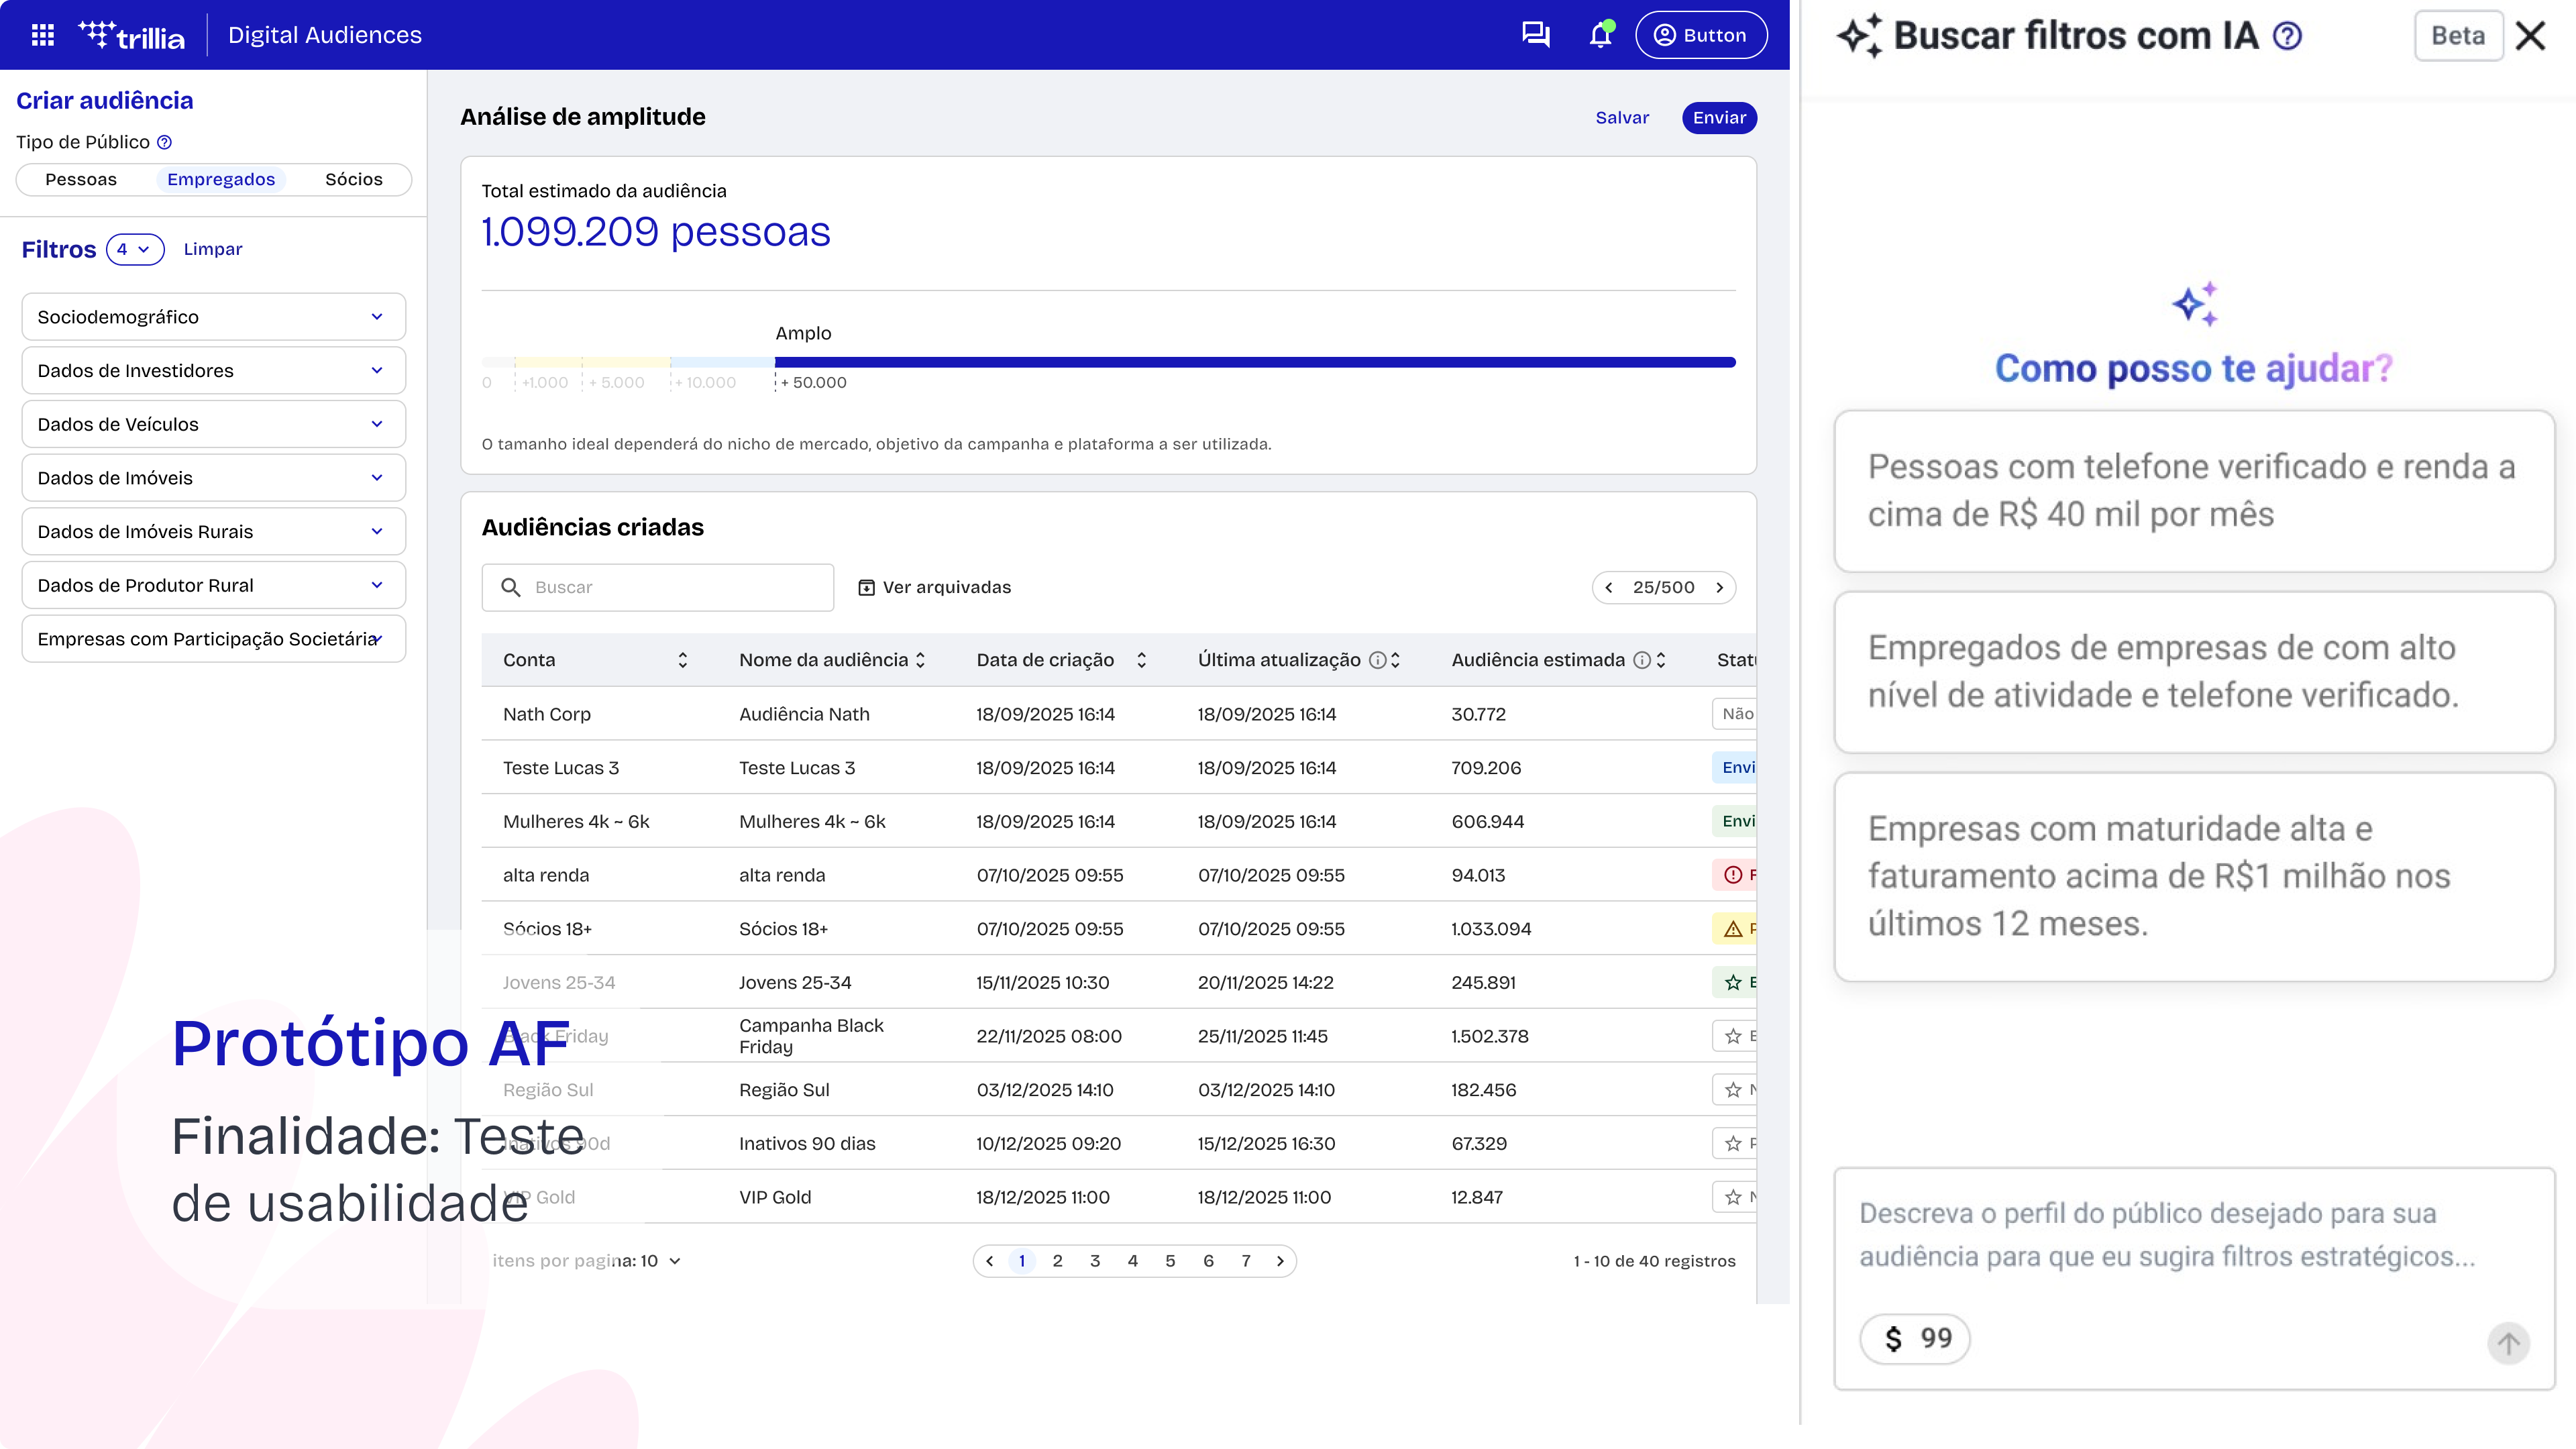Viewport: 2576px width, 1449px height.
Task: Open Ver arquivadas
Action: pyautogui.click(x=935, y=587)
